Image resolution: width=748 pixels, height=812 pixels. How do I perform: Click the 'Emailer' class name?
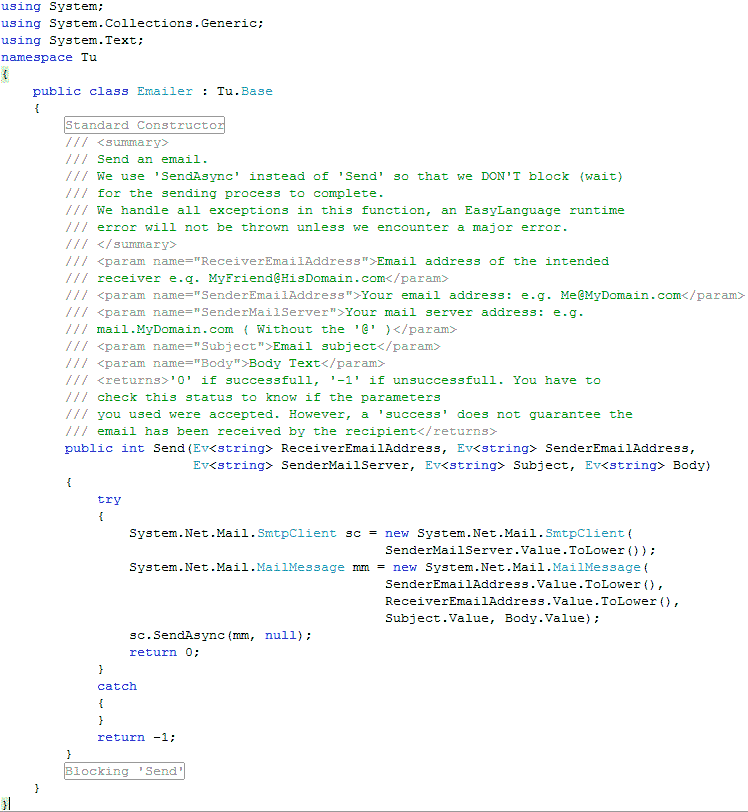pyautogui.click(x=165, y=92)
